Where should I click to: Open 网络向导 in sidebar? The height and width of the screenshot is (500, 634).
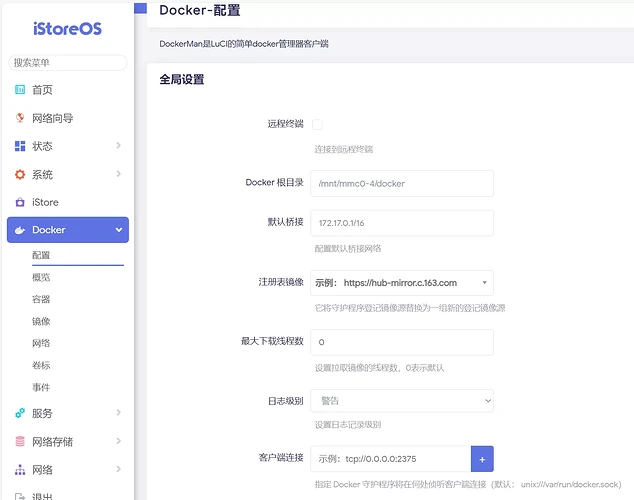click(x=53, y=118)
